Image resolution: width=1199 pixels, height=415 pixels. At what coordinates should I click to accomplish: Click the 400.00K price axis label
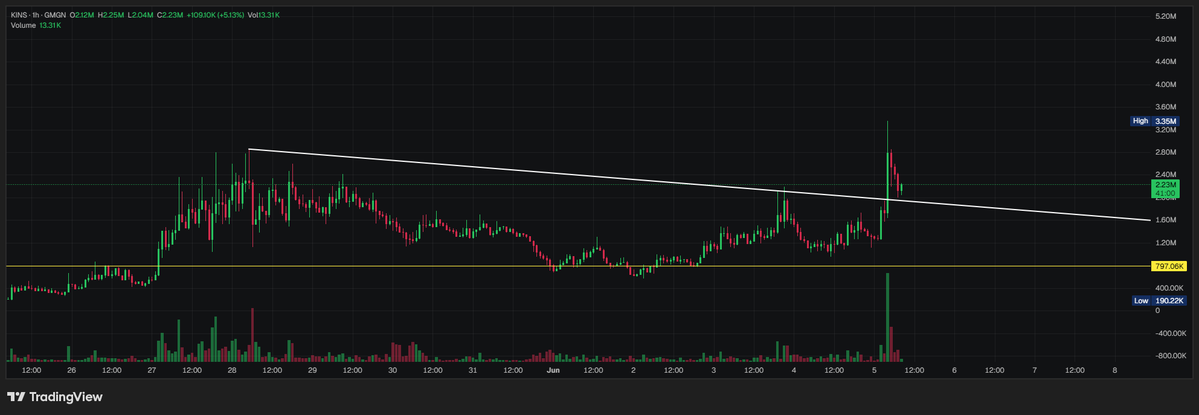coord(1169,288)
